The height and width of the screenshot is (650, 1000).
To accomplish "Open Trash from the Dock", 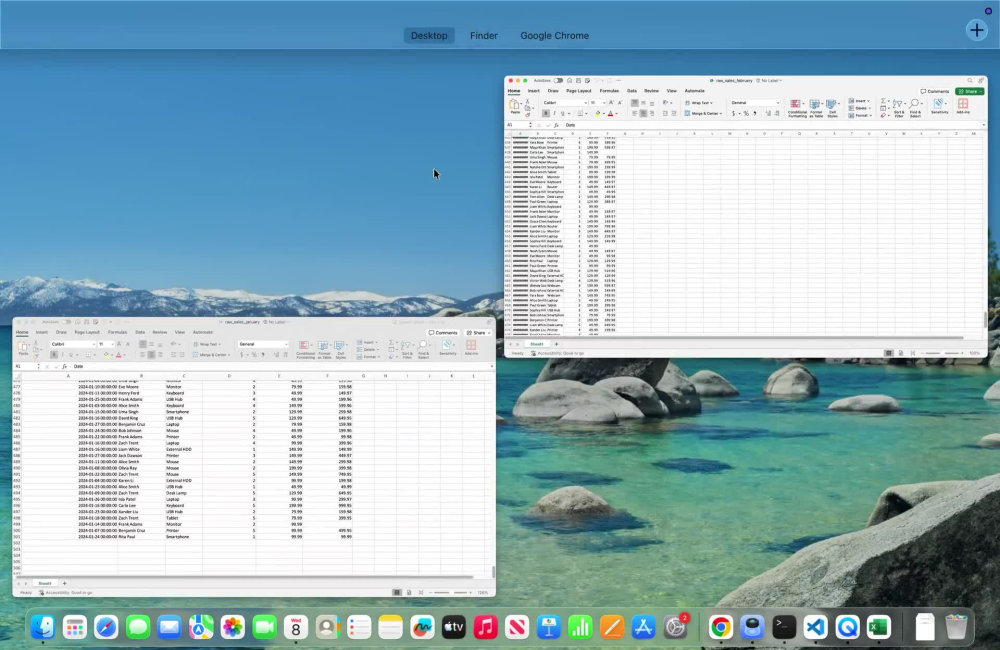I will (956, 628).
